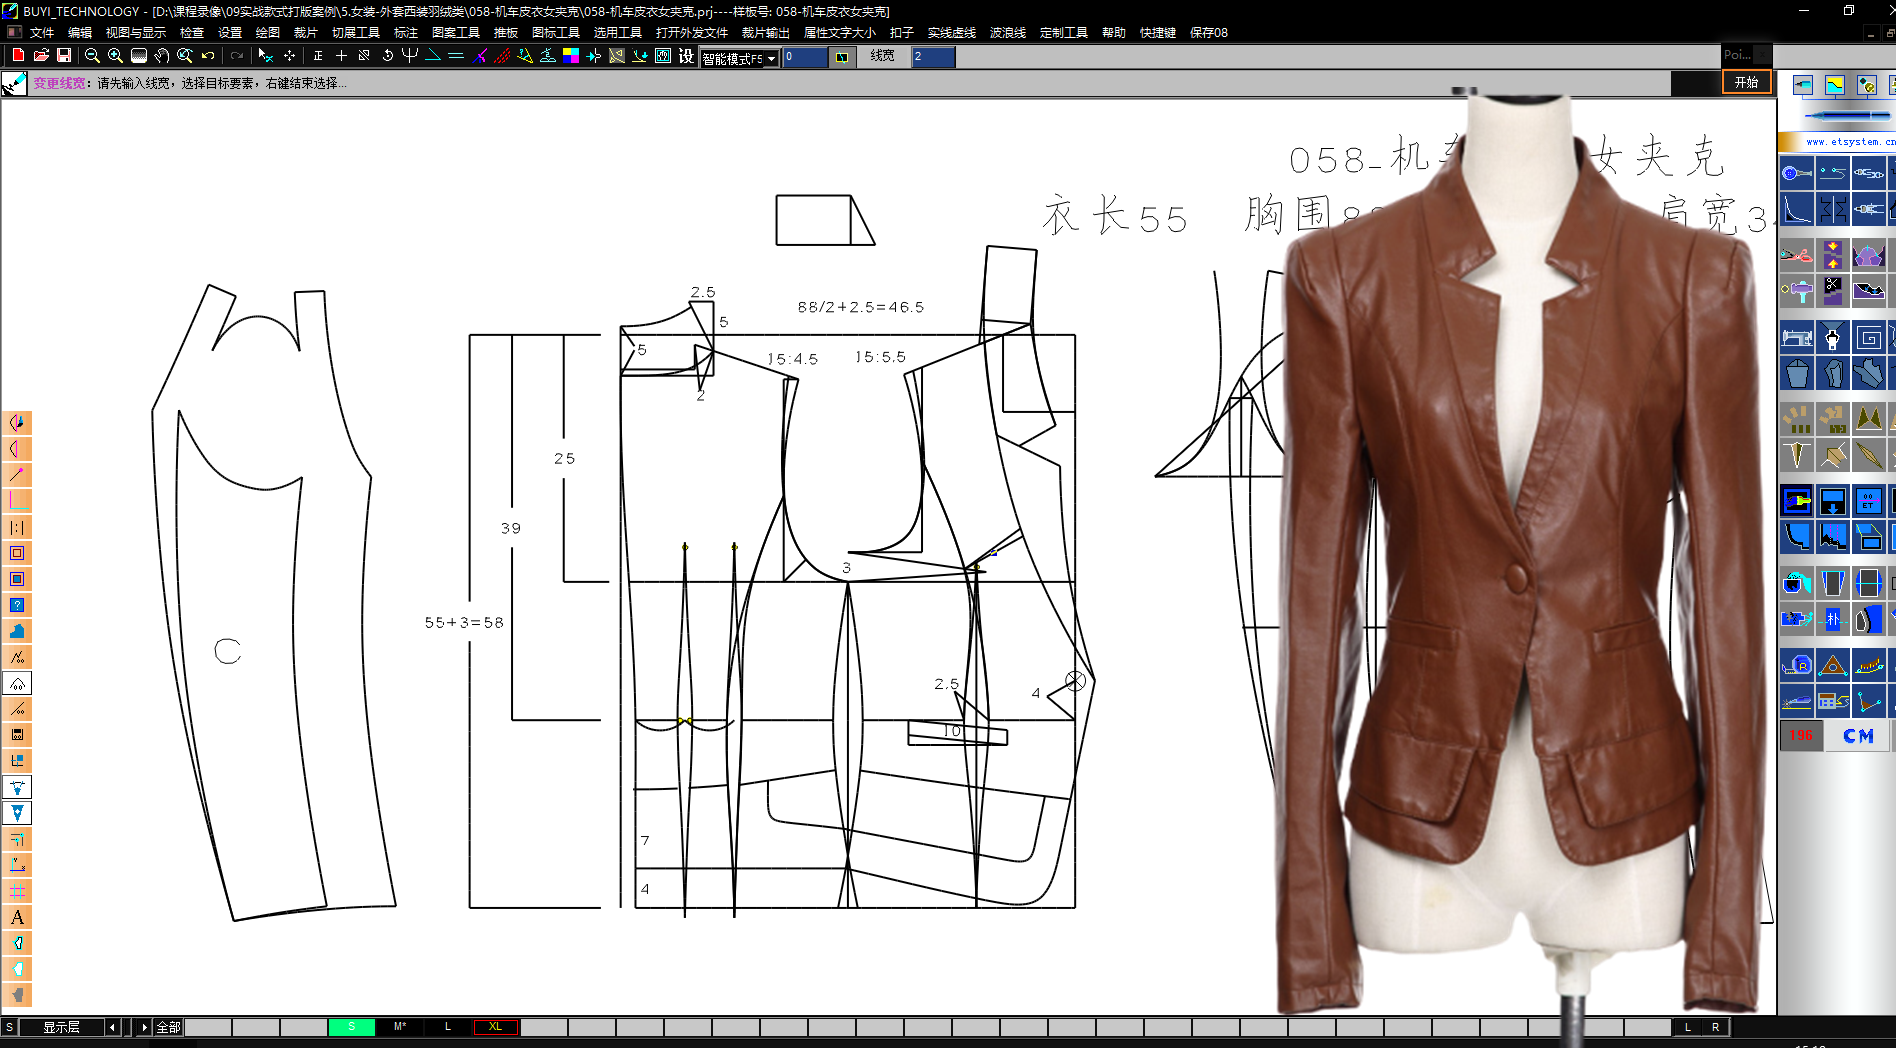Open the 视图与显示 menu
The image size is (1896, 1048).
(136, 33)
